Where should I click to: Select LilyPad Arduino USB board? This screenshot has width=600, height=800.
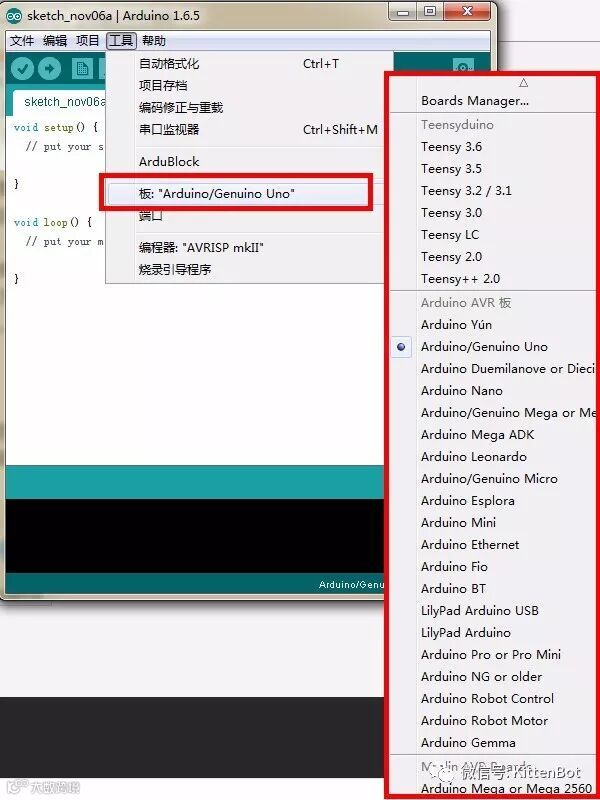click(493, 610)
